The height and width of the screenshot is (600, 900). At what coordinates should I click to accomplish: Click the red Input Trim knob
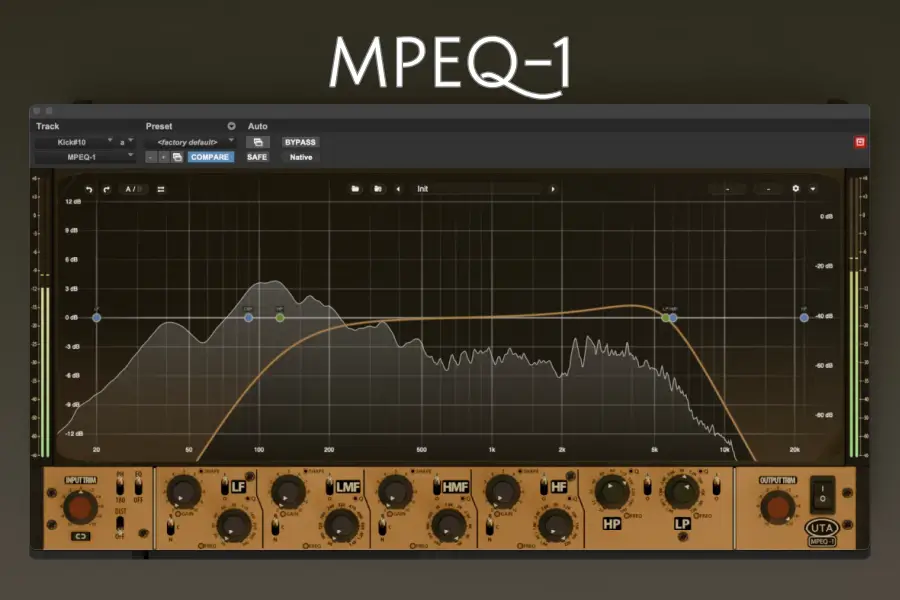[80, 507]
